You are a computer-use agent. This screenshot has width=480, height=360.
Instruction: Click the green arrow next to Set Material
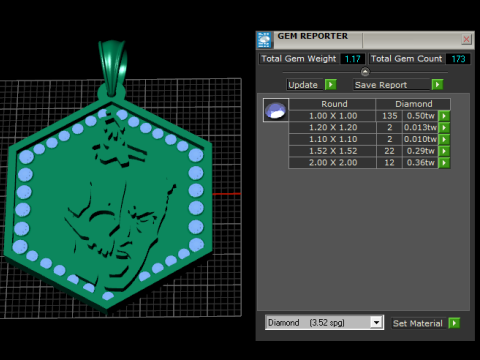tap(454, 323)
